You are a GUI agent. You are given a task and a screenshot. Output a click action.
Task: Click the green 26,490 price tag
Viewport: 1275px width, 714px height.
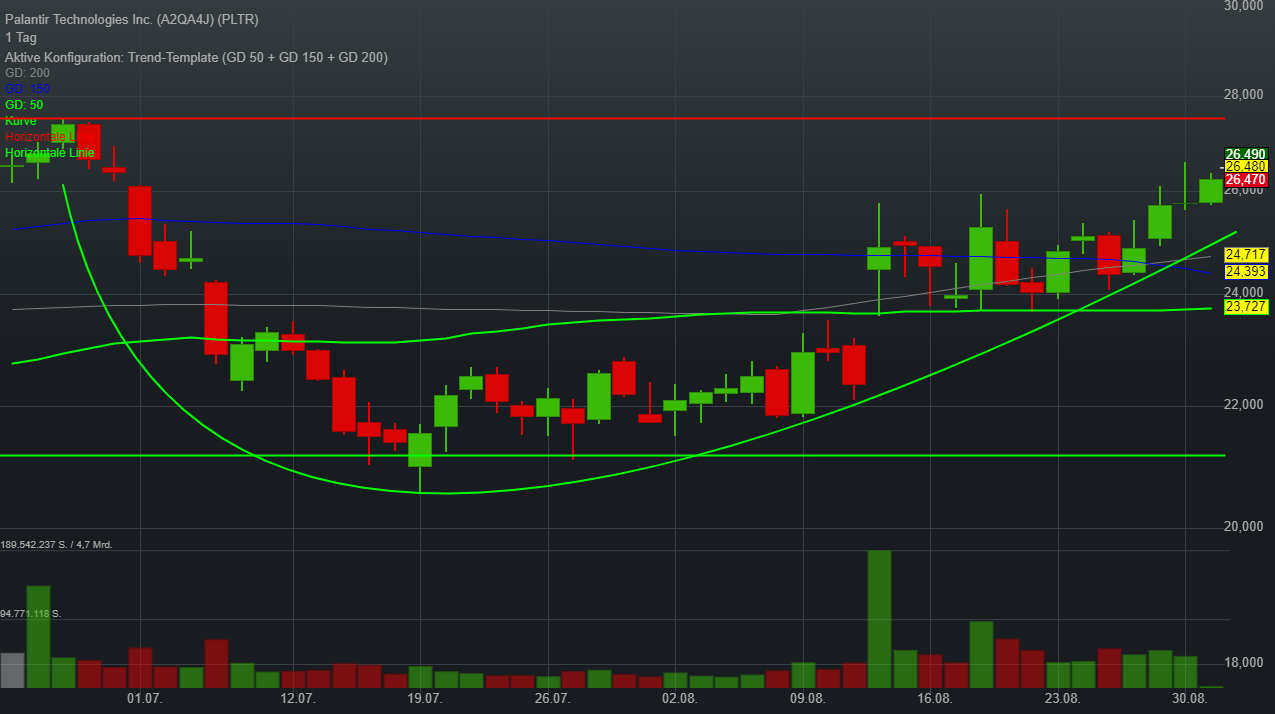(x=1246, y=154)
